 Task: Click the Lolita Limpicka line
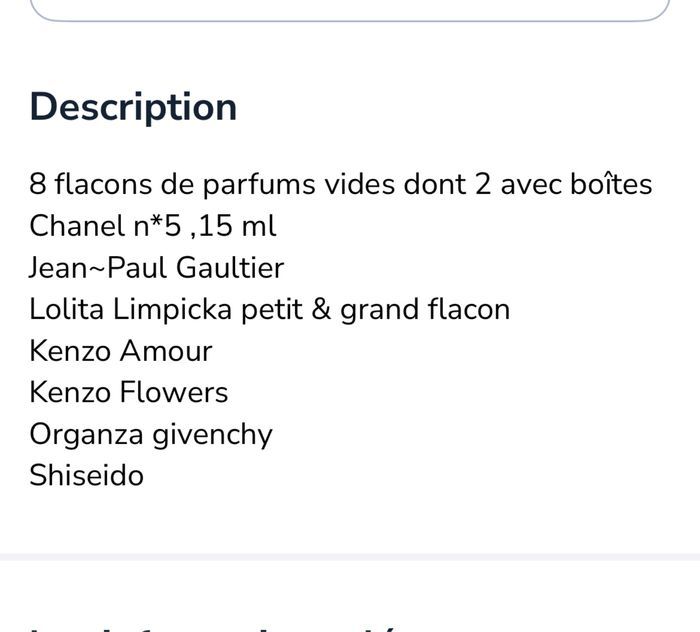(x=270, y=309)
